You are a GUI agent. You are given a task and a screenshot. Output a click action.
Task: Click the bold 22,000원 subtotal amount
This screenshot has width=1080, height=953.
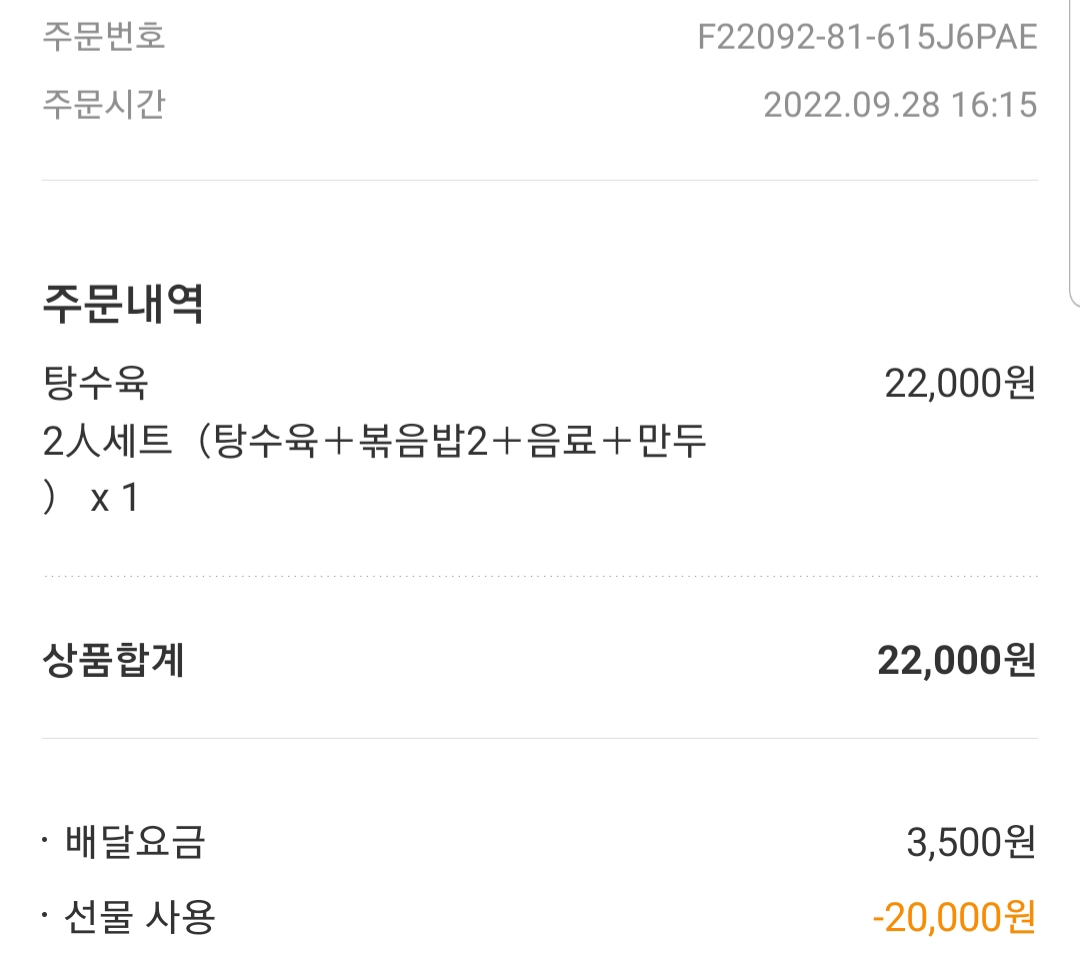957,661
